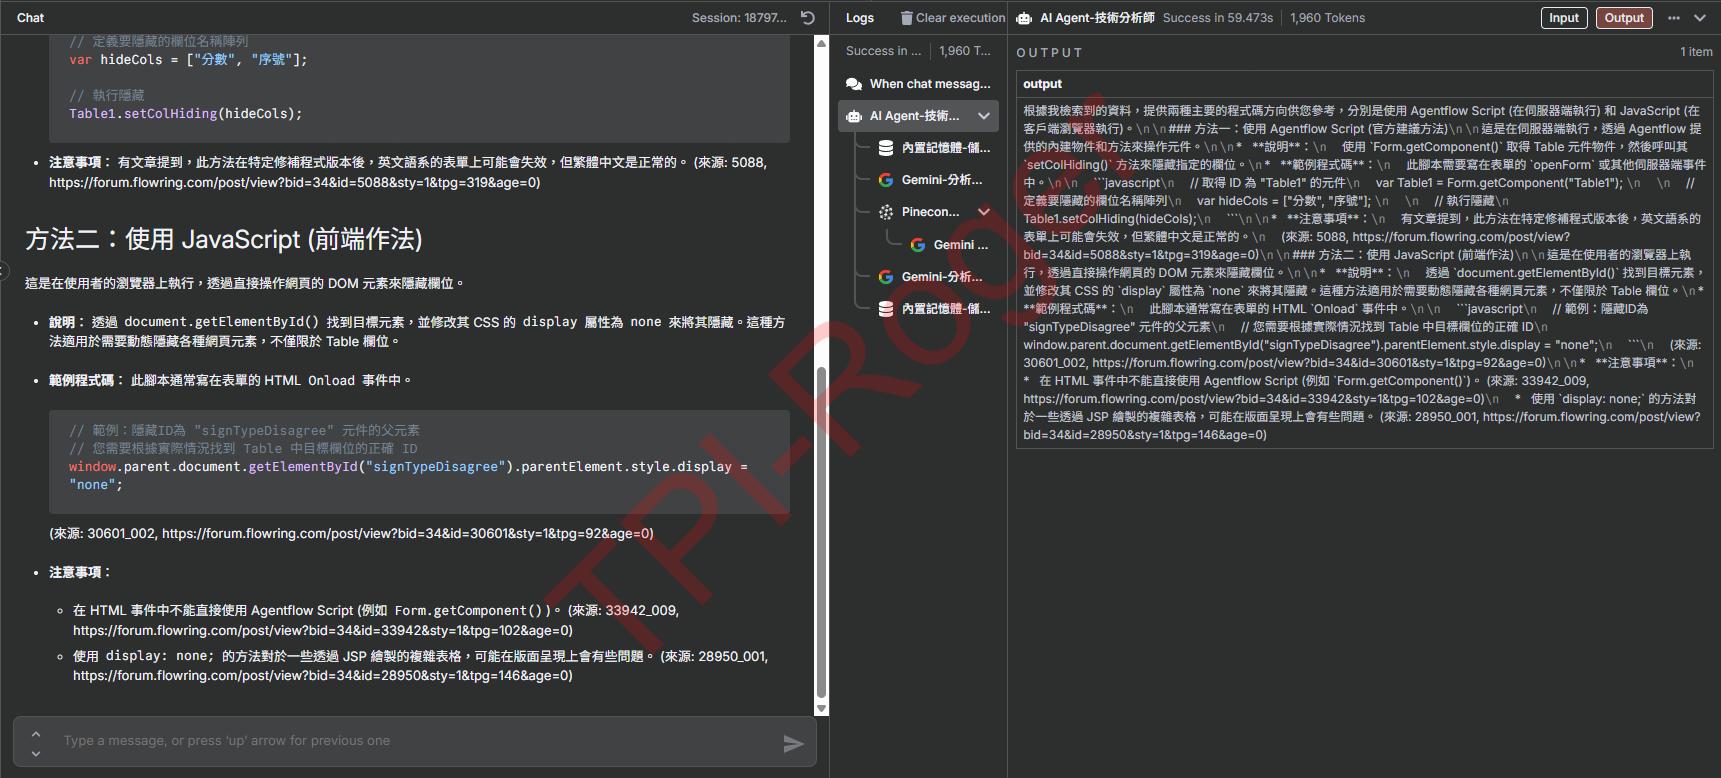Image resolution: width=1721 pixels, height=778 pixels.
Task: Collapse the AI Agent-技術 log tree chevron
Action: 984,116
